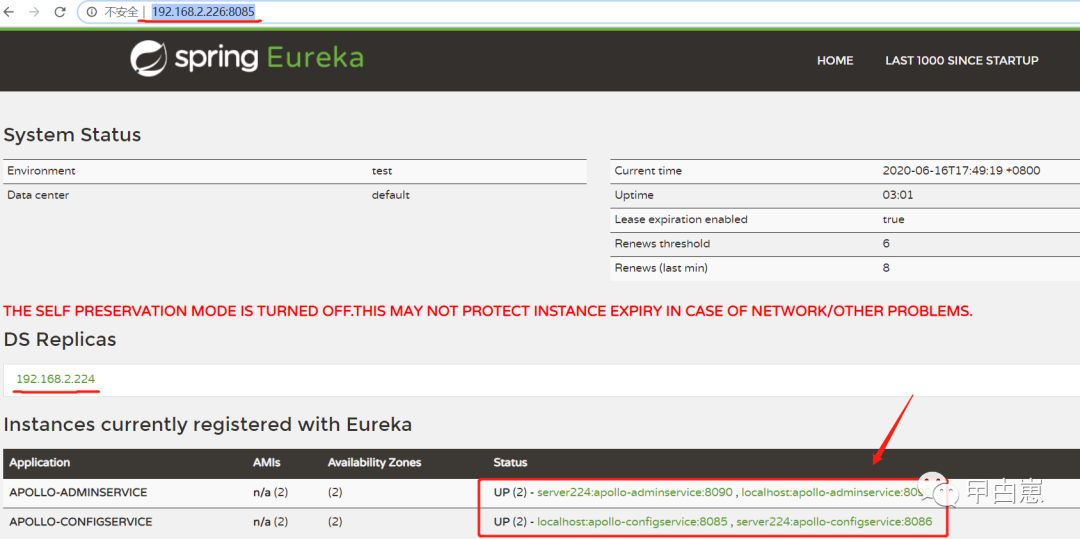Click the DS Replicas heading
Viewport: 1080px width, 539px height.
pos(60,339)
